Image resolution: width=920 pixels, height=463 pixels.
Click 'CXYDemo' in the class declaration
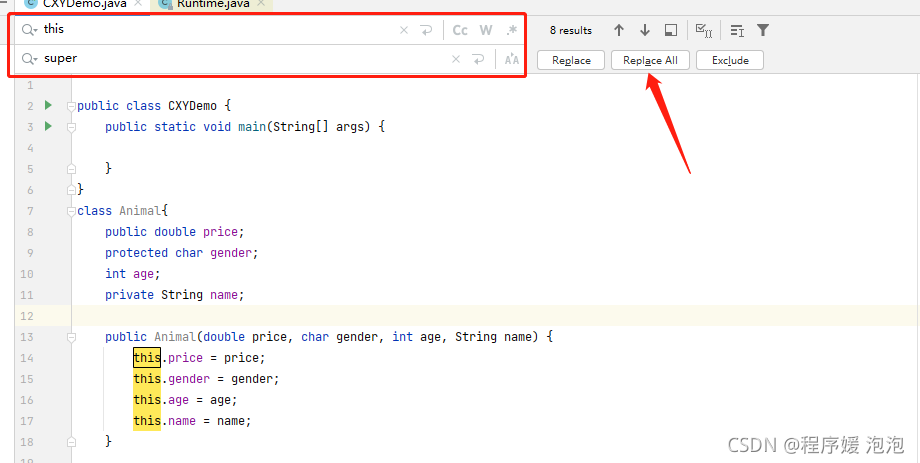pyautogui.click(x=192, y=106)
